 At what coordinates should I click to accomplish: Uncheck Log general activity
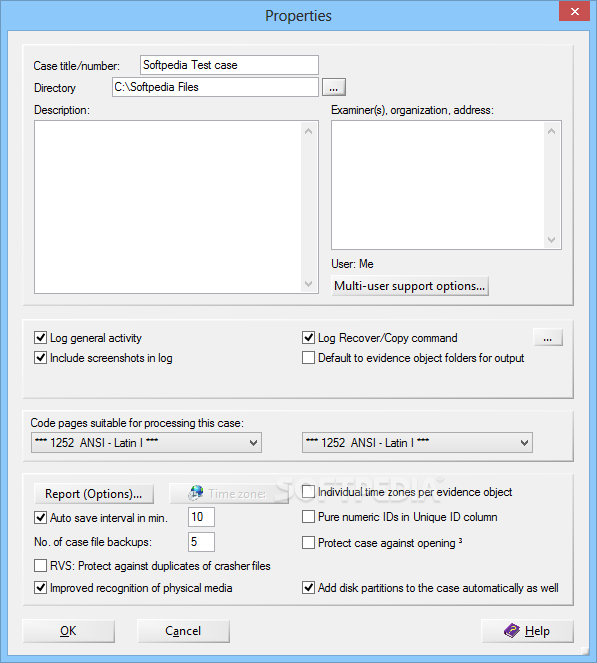coord(40,337)
